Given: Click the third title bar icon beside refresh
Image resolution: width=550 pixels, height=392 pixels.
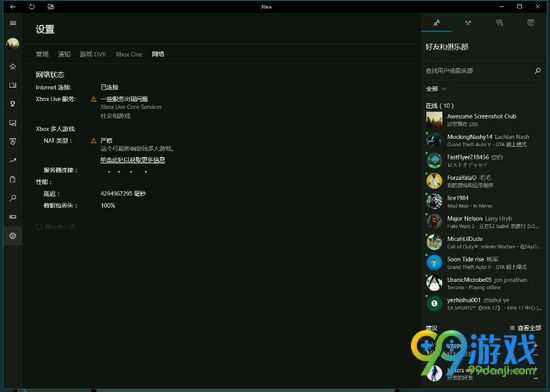Looking at the screenshot, I should tap(51, 7).
